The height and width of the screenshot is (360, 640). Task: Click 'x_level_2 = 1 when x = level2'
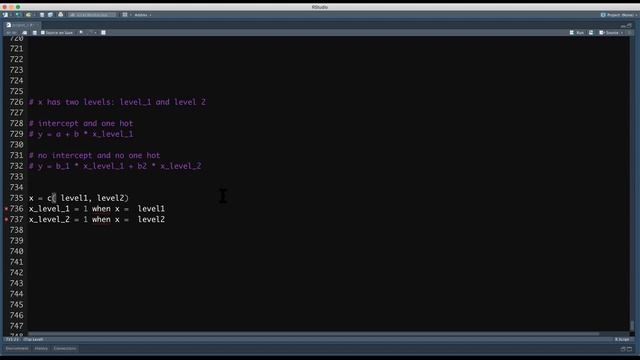[x=97, y=220]
